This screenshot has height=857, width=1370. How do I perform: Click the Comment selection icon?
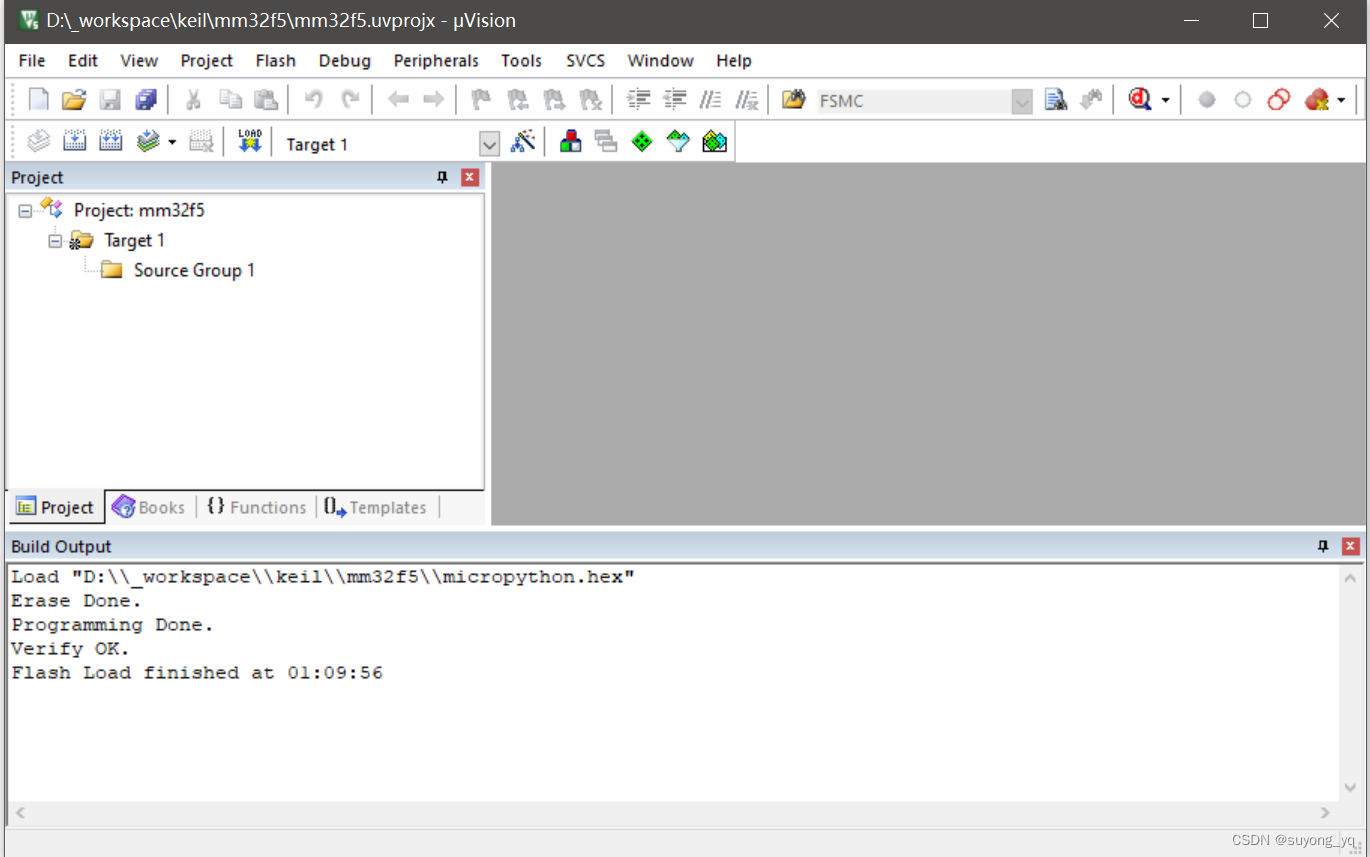(711, 100)
